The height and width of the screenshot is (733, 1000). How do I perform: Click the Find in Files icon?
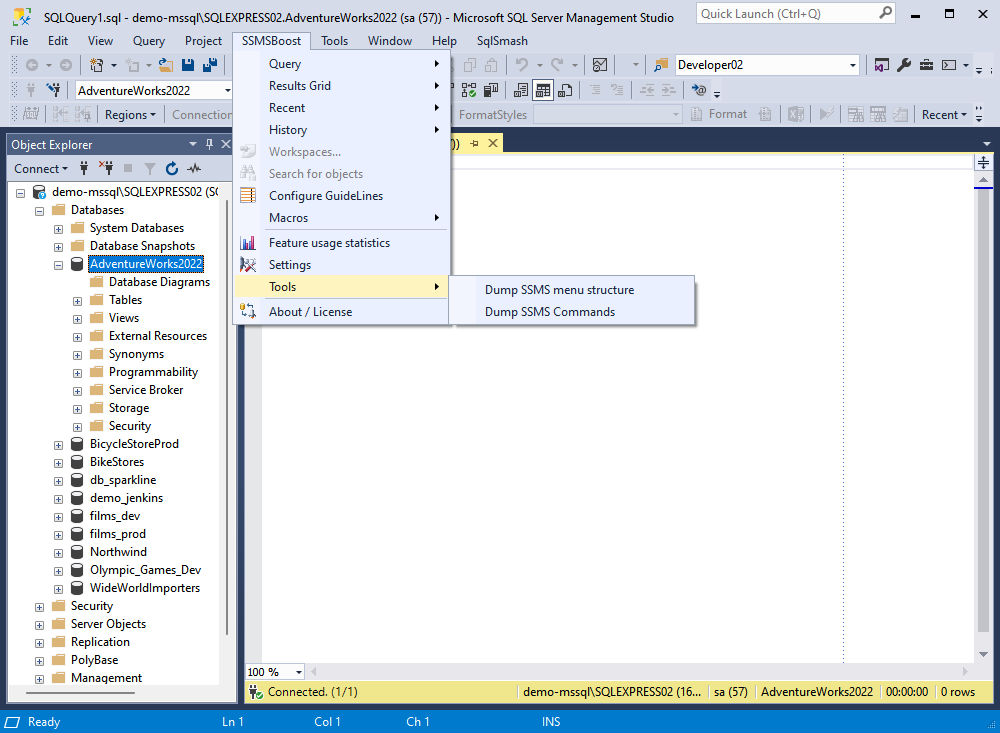click(661, 65)
